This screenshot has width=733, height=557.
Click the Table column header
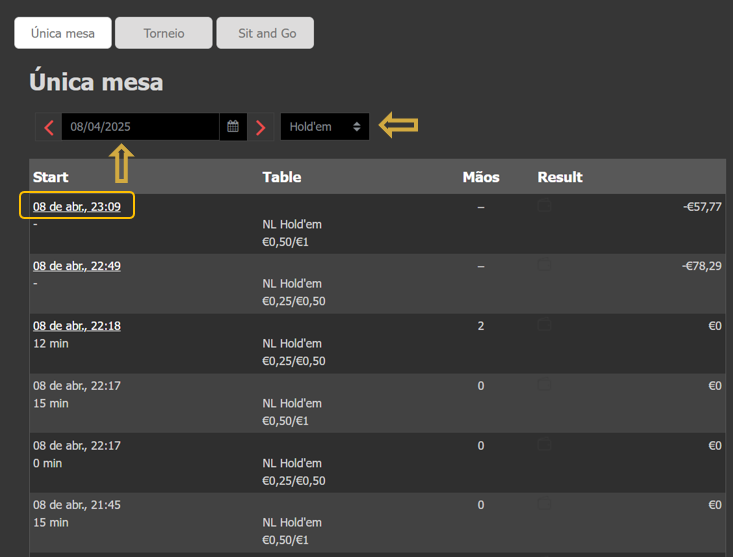(282, 177)
